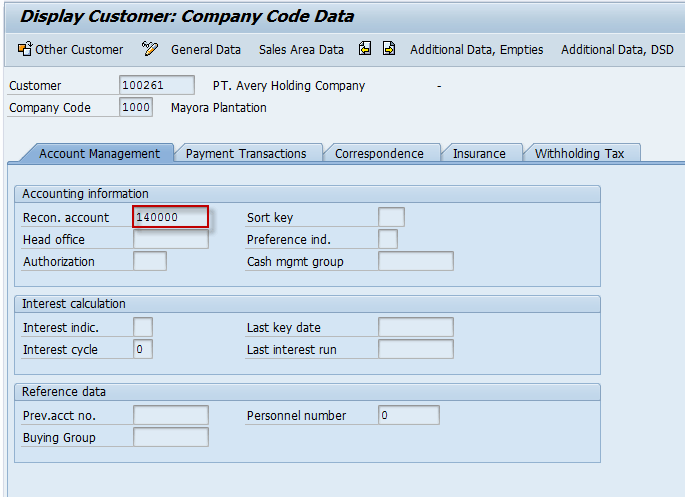Click the Other Customer icon
The height and width of the screenshot is (497, 685).
point(24,48)
